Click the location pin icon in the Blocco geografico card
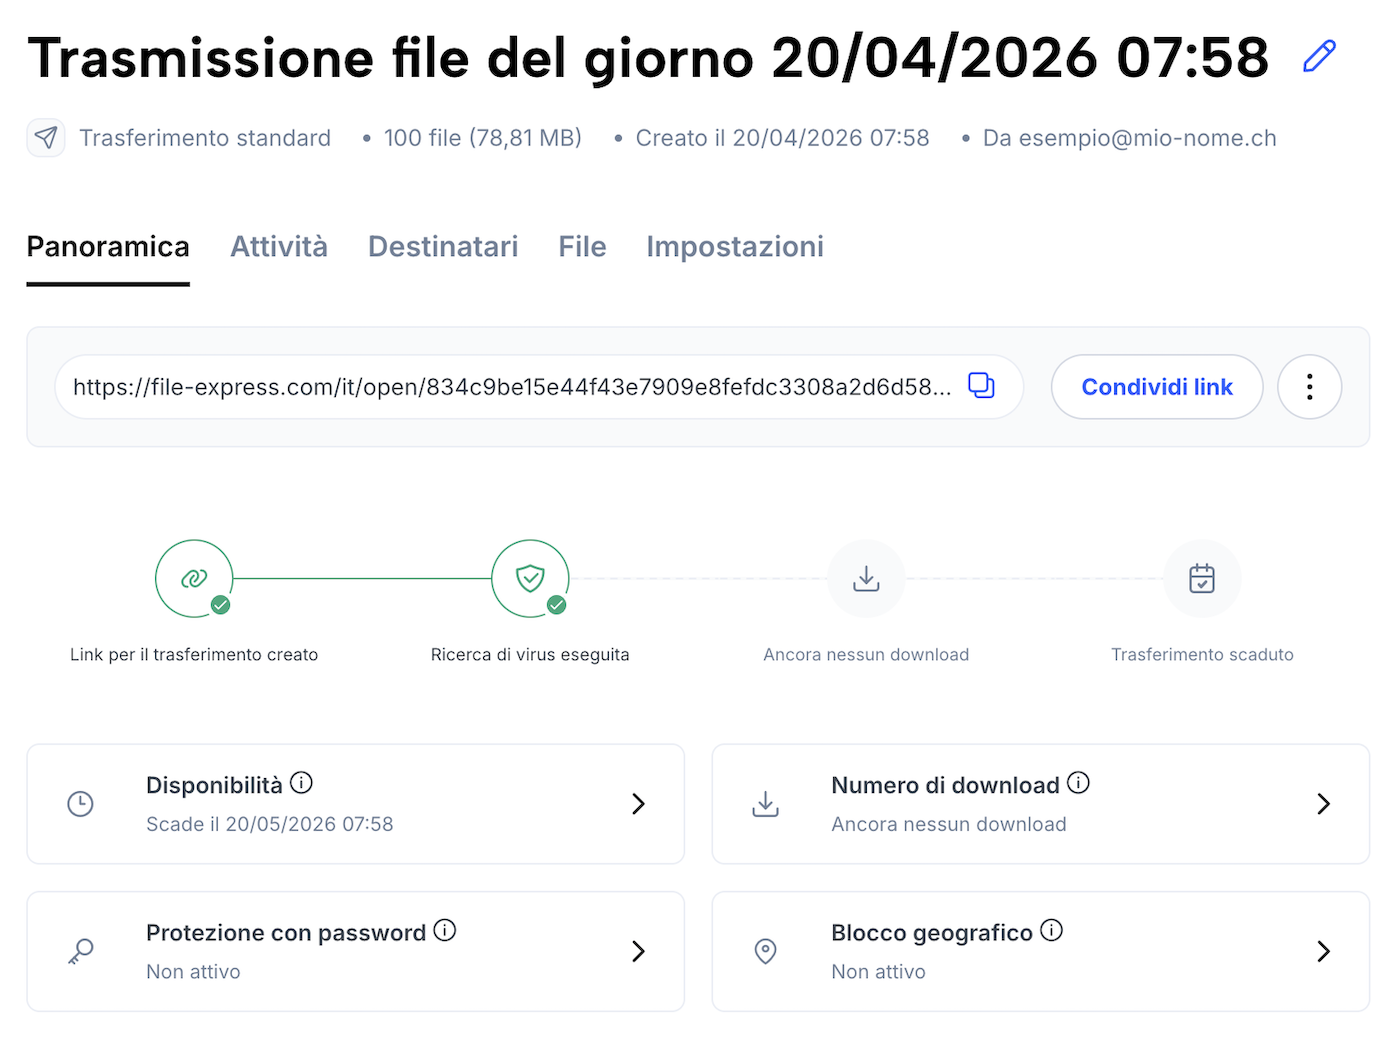The image size is (1400, 1049). tap(765, 951)
